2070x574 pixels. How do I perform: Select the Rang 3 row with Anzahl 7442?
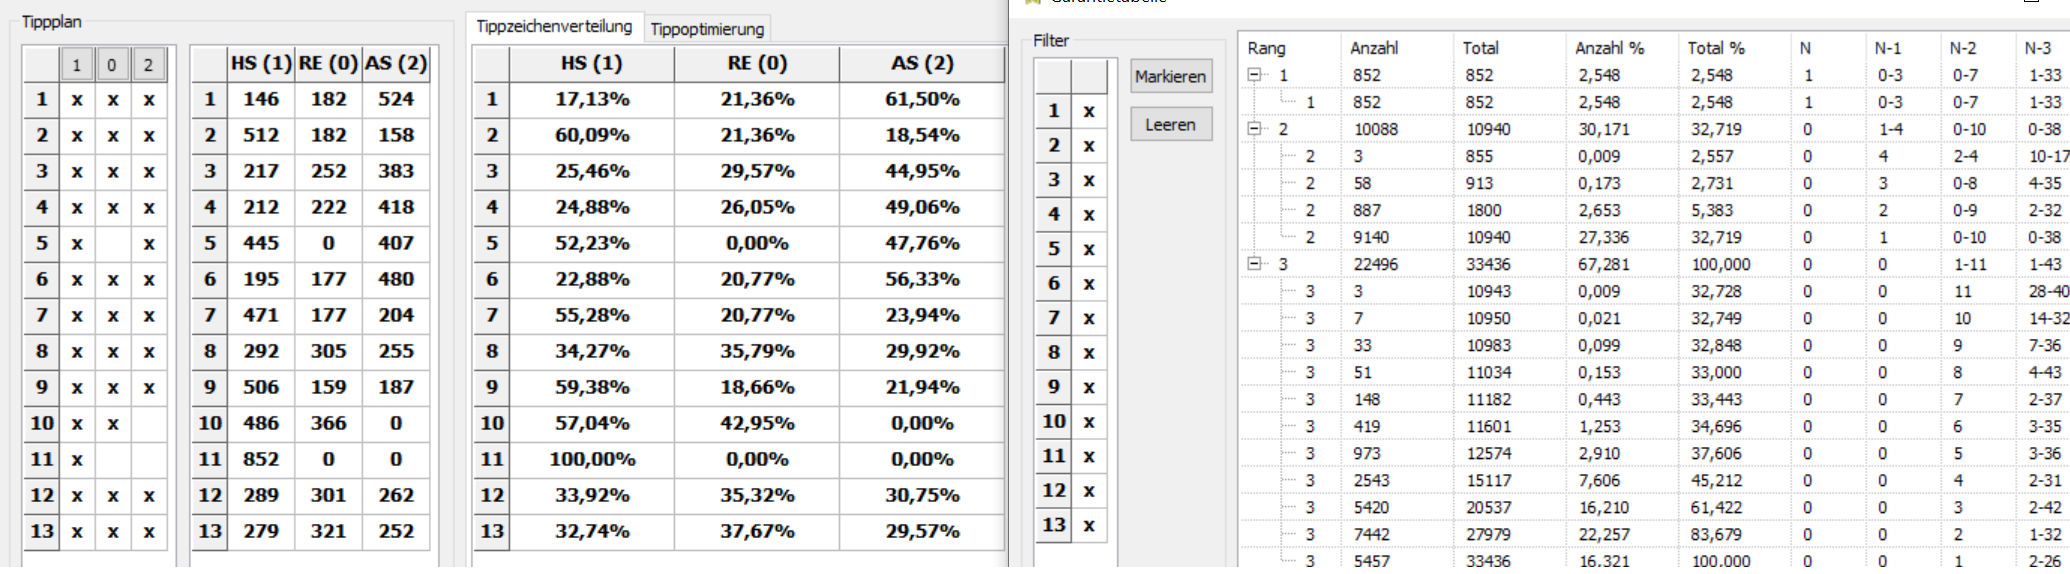pos(1655,534)
